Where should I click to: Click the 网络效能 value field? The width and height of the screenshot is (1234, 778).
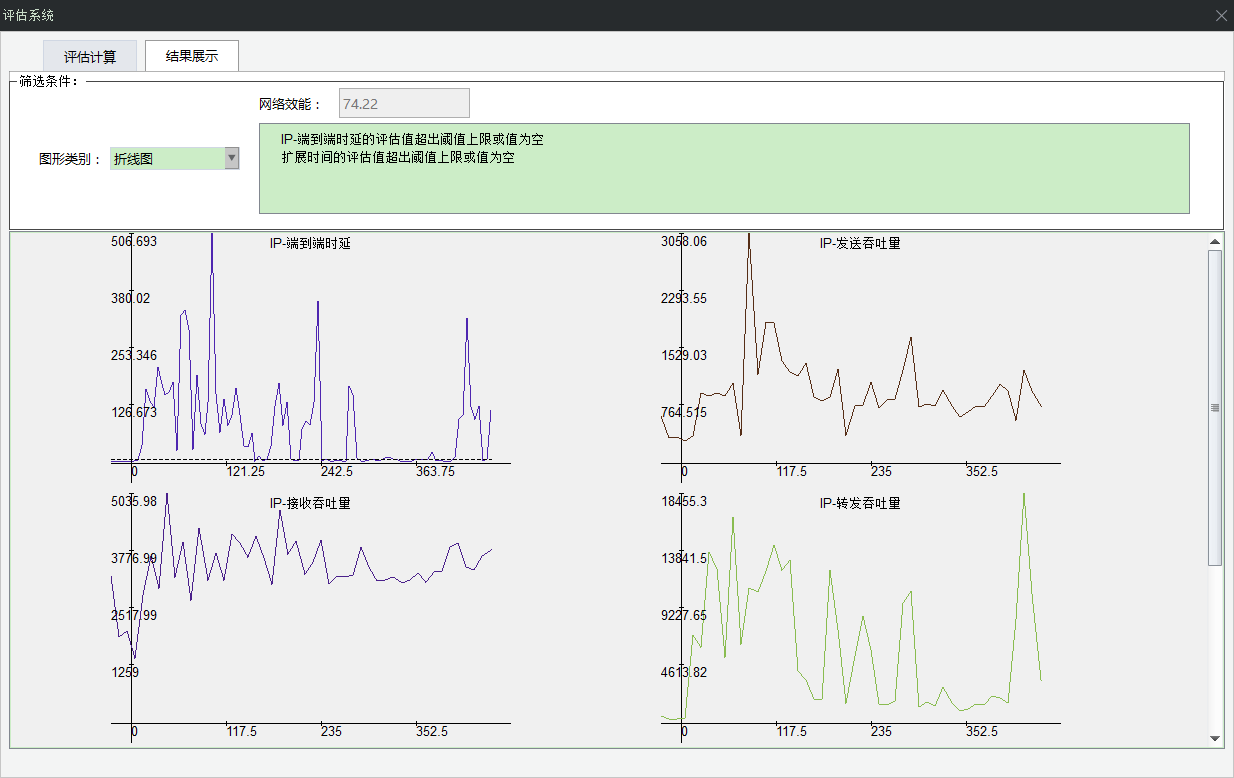pos(404,103)
